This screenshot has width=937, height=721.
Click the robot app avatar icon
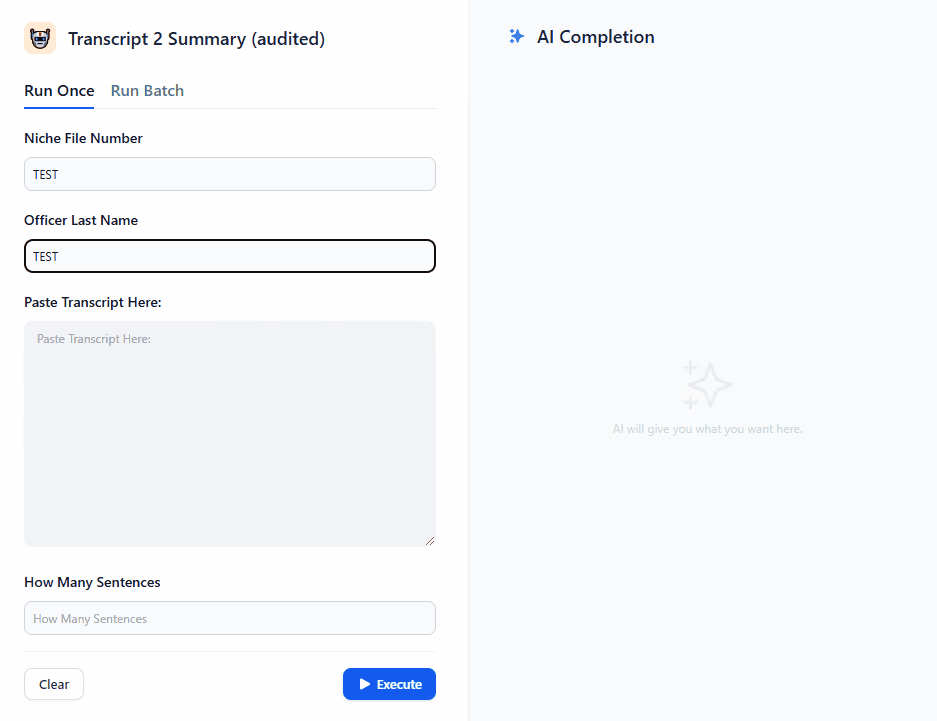[x=40, y=39]
